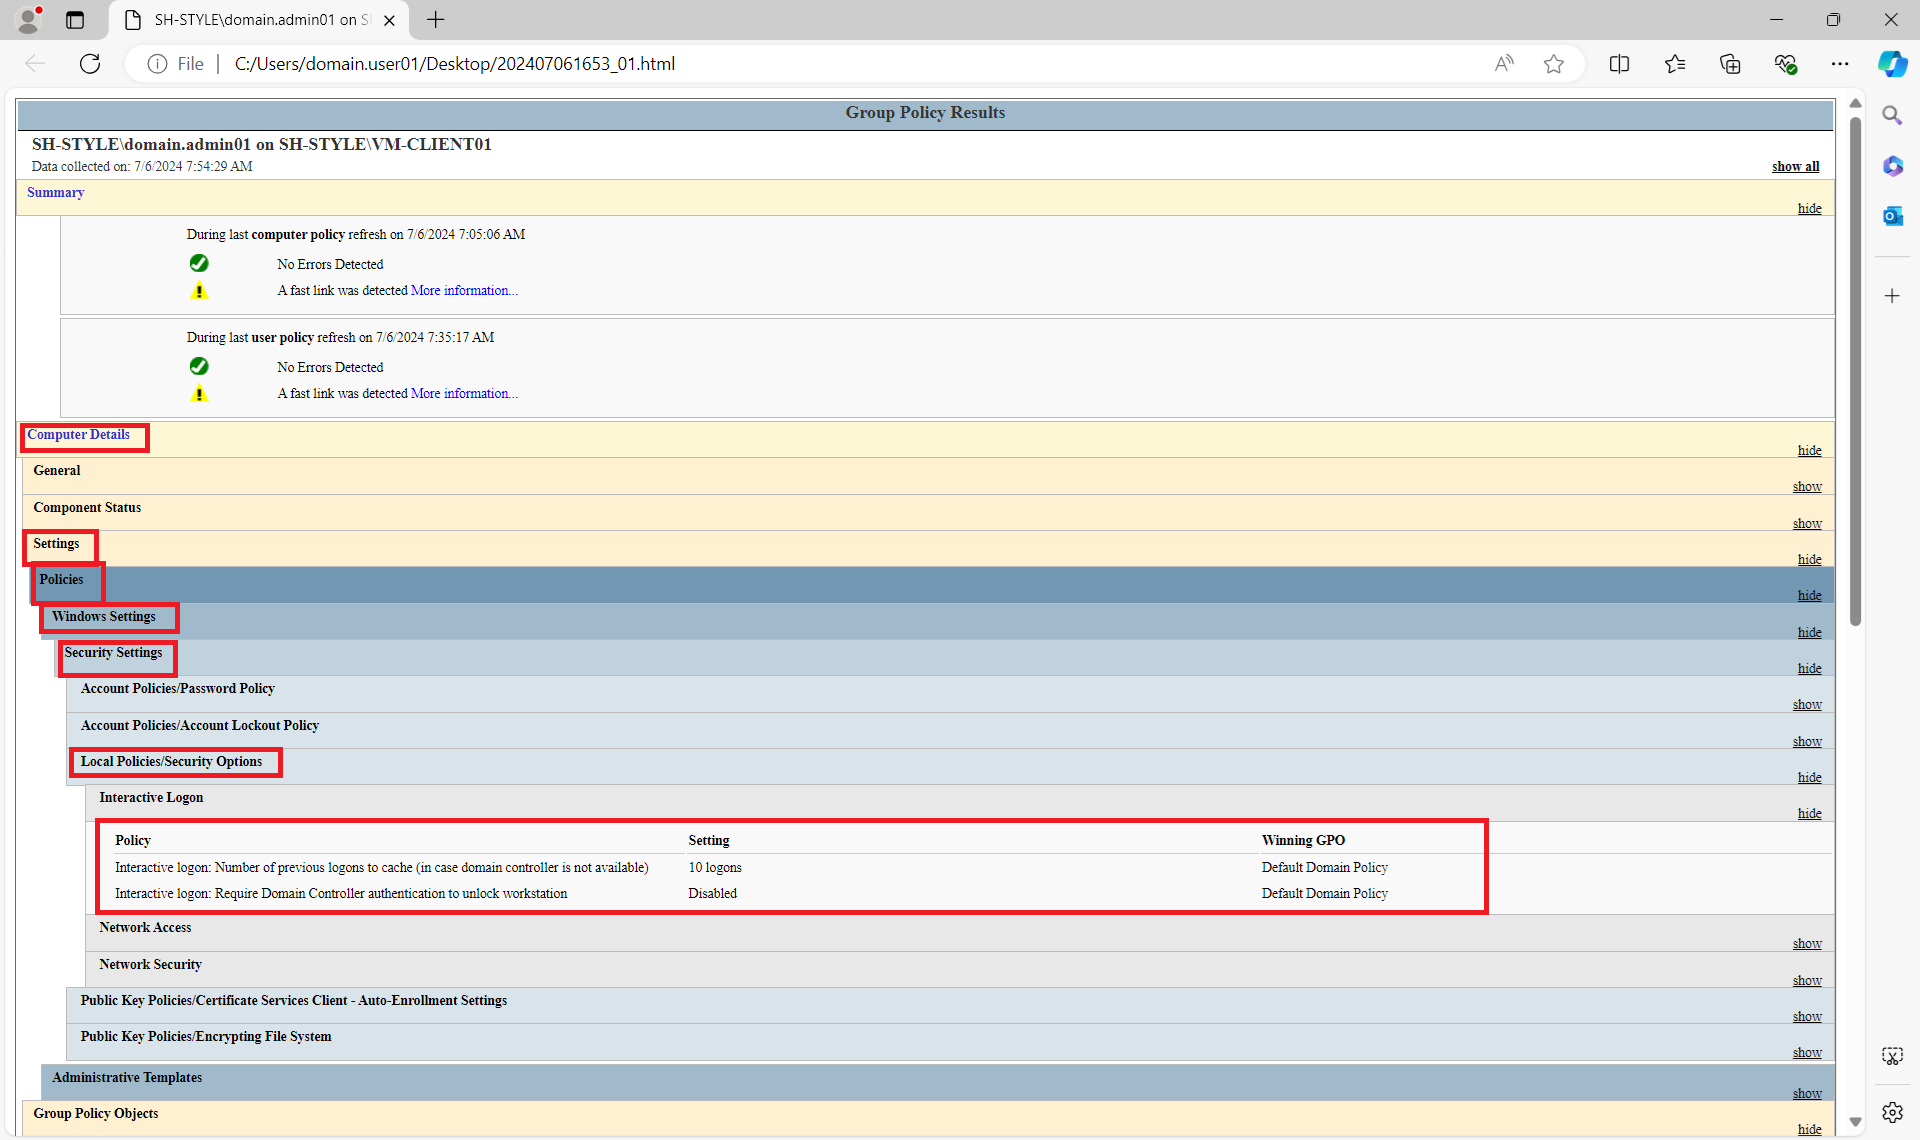Image resolution: width=1920 pixels, height=1140 pixels.
Task: Open the Favorites list icon
Action: pyautogui.click(x=1675, y=64)
